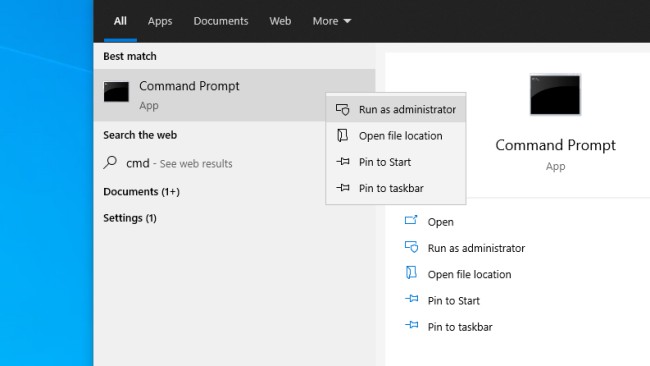
Task: Switch to the All search tab
Action: coord(120,21)
